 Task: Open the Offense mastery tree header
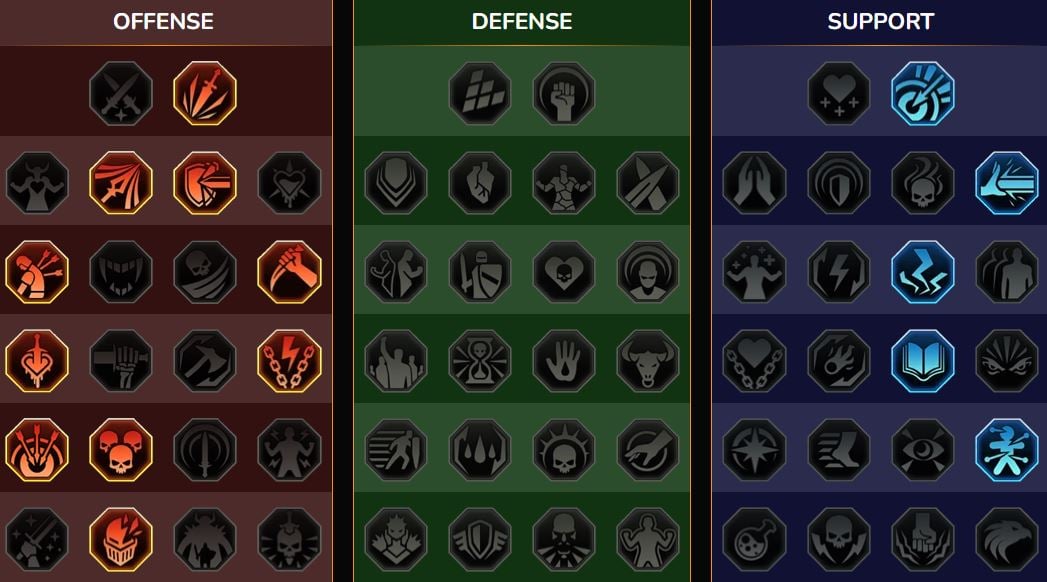pos(164,21)
